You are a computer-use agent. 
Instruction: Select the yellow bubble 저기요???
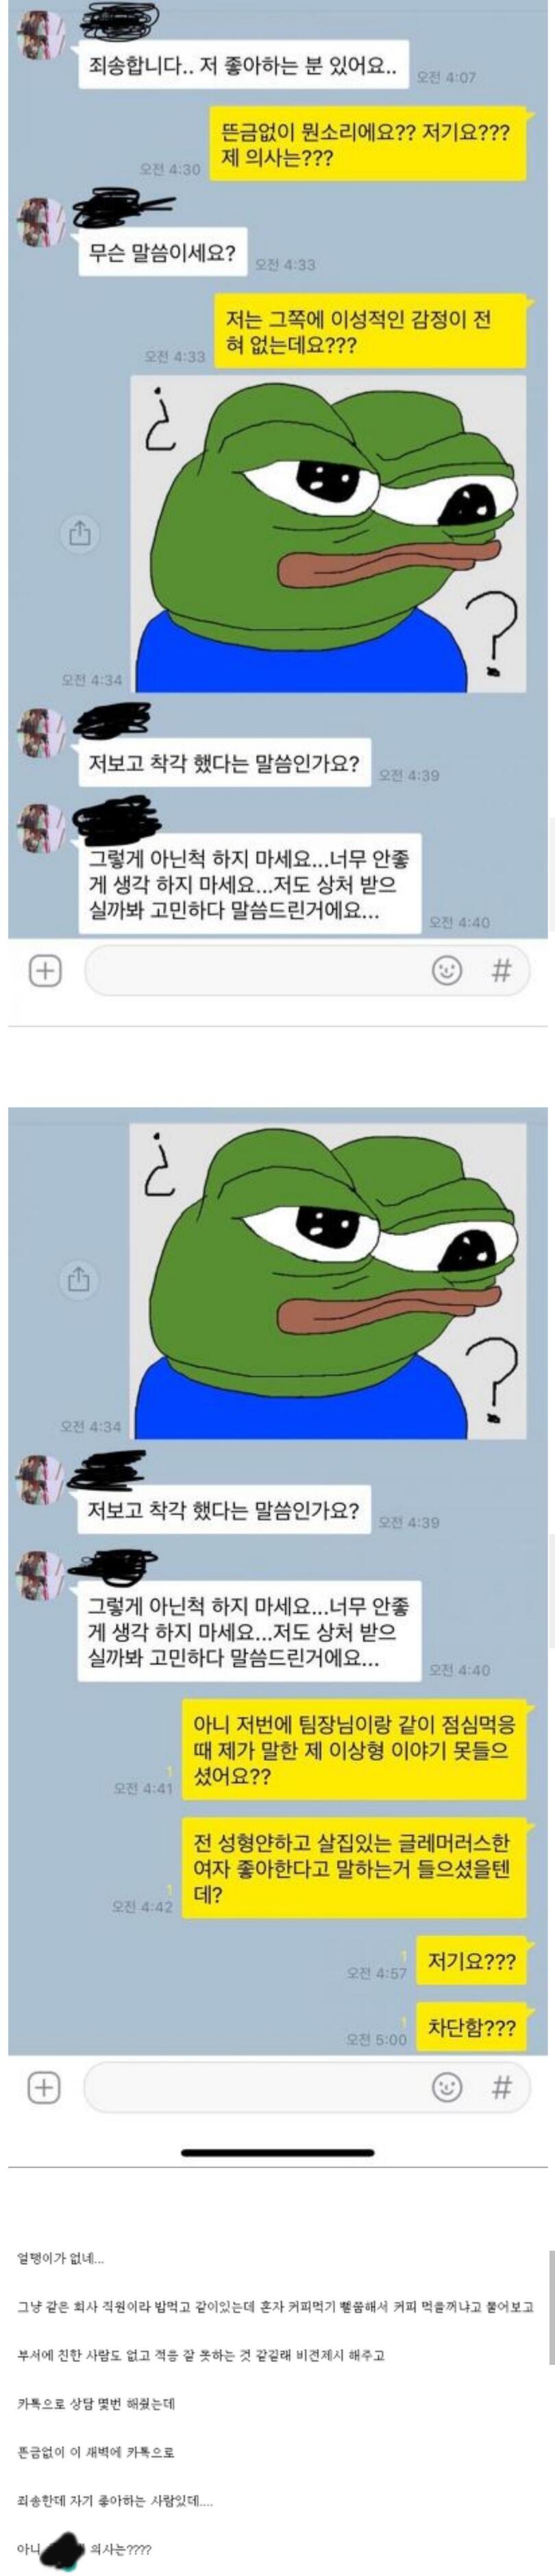pyautogui.click(x=471, y=1961)
